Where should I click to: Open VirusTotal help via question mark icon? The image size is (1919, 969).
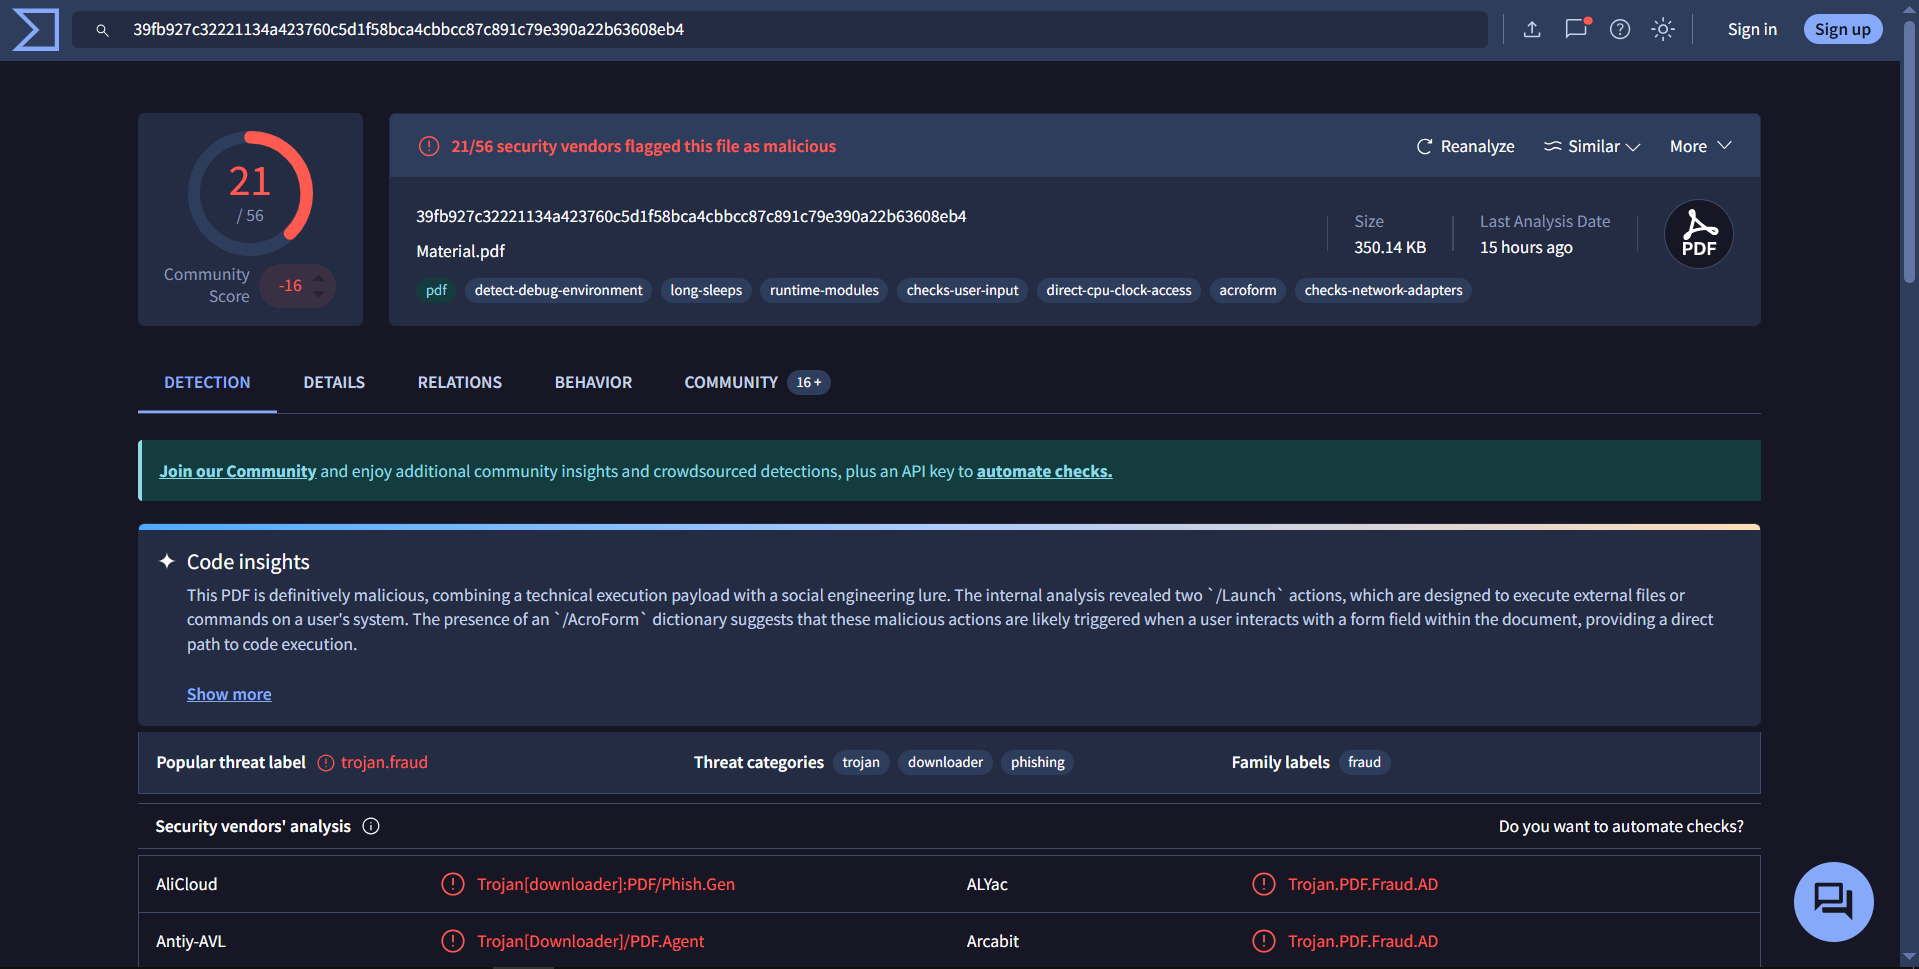pos(1619,29)
